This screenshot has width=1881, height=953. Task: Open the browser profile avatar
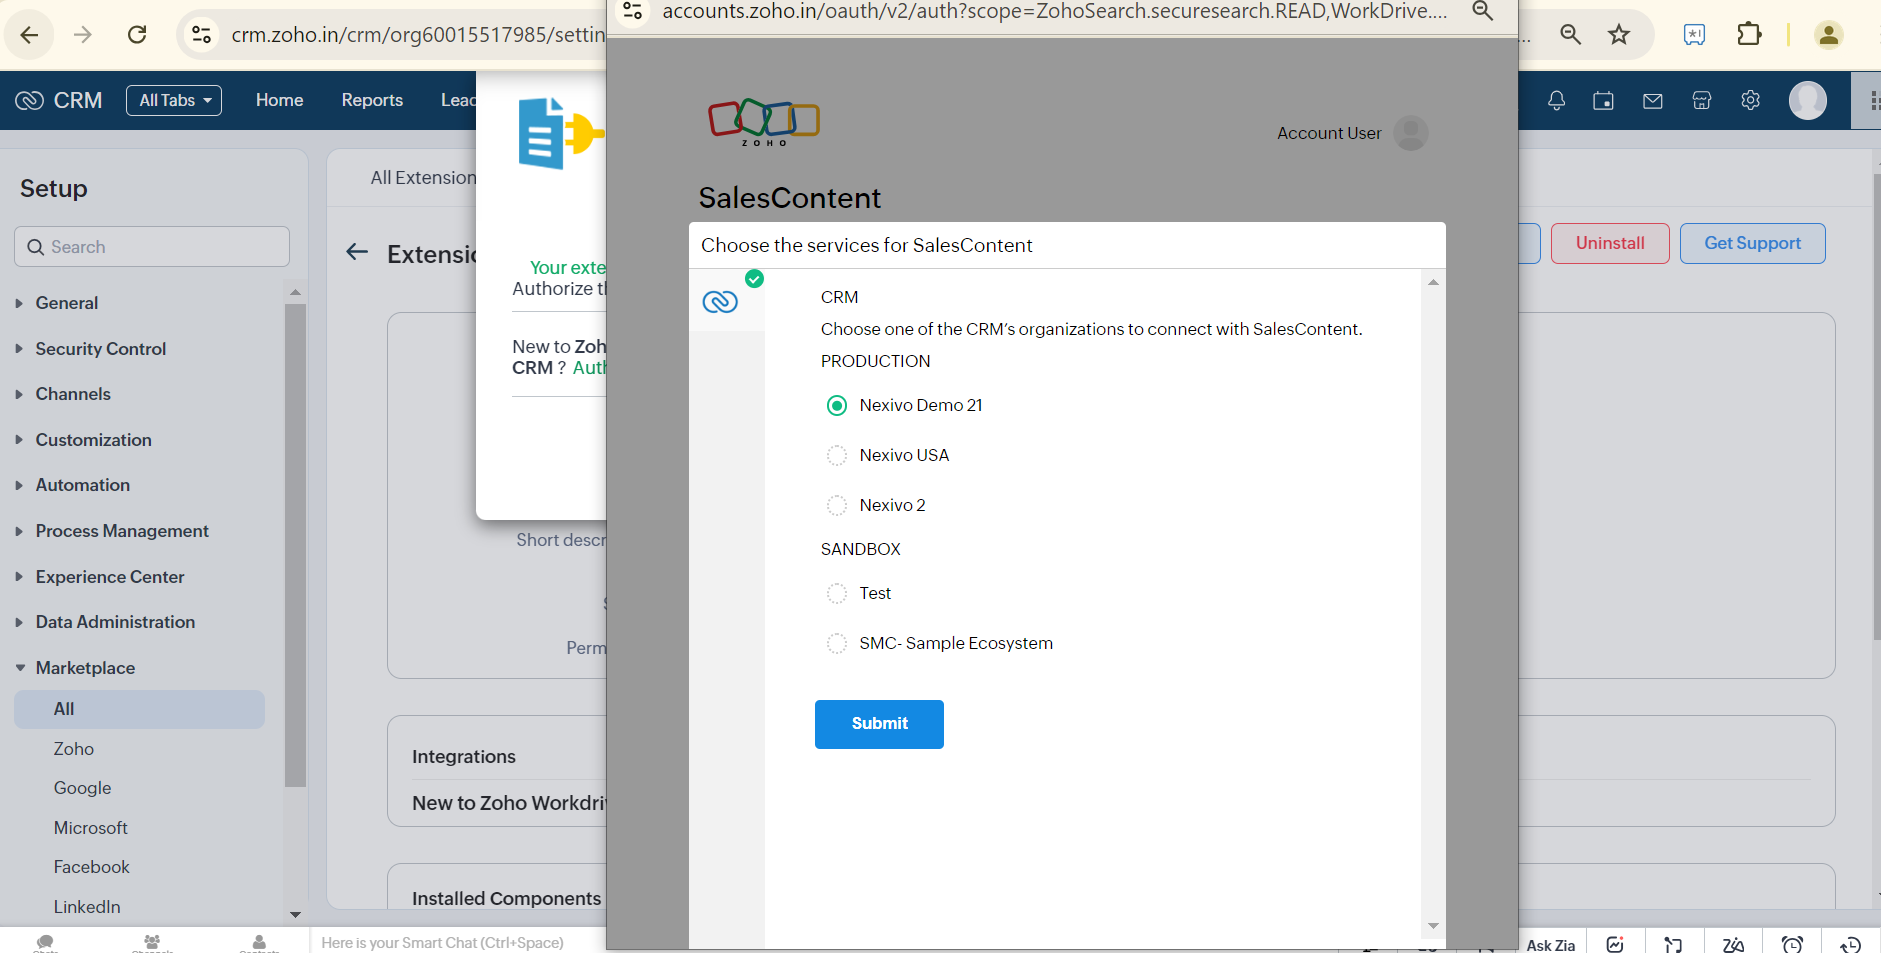pos(1829,35)
